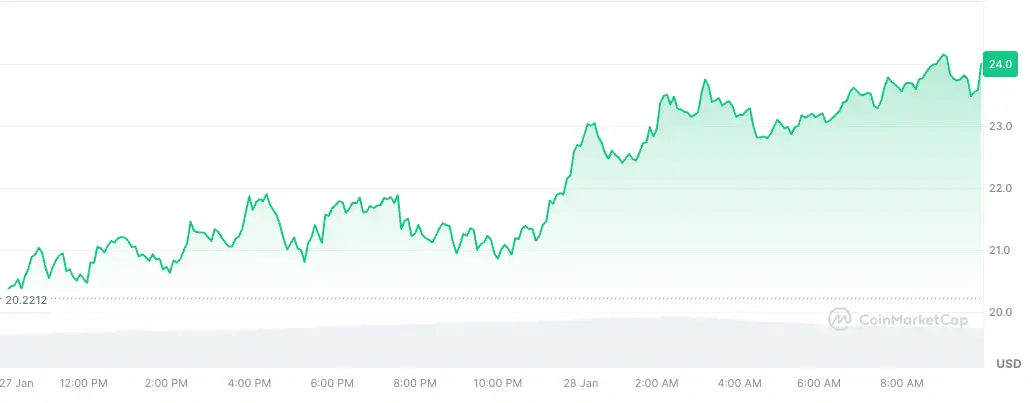
Task: Click the 2:00 AM time marker
Action: point(657,382)
